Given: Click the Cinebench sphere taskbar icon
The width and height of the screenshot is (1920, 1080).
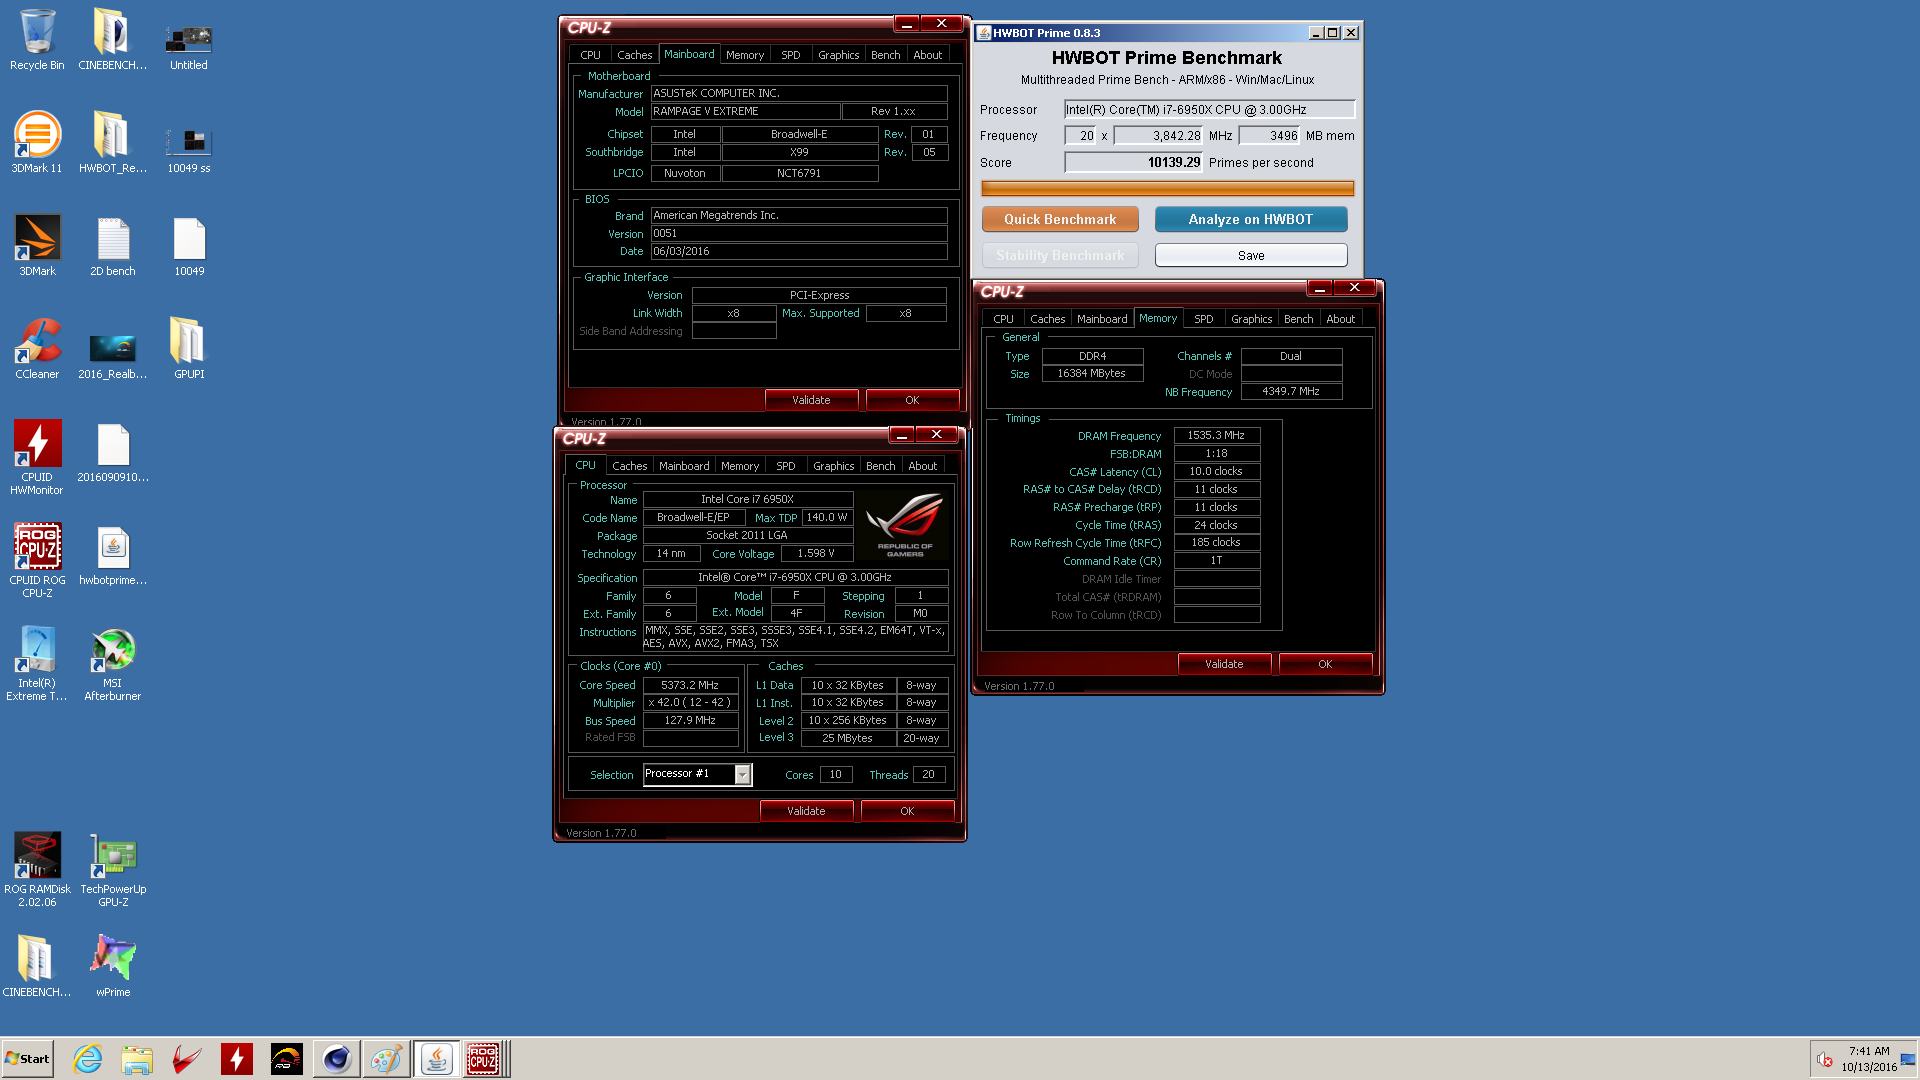Looking at the screenshot, I should click(337, 1059).
